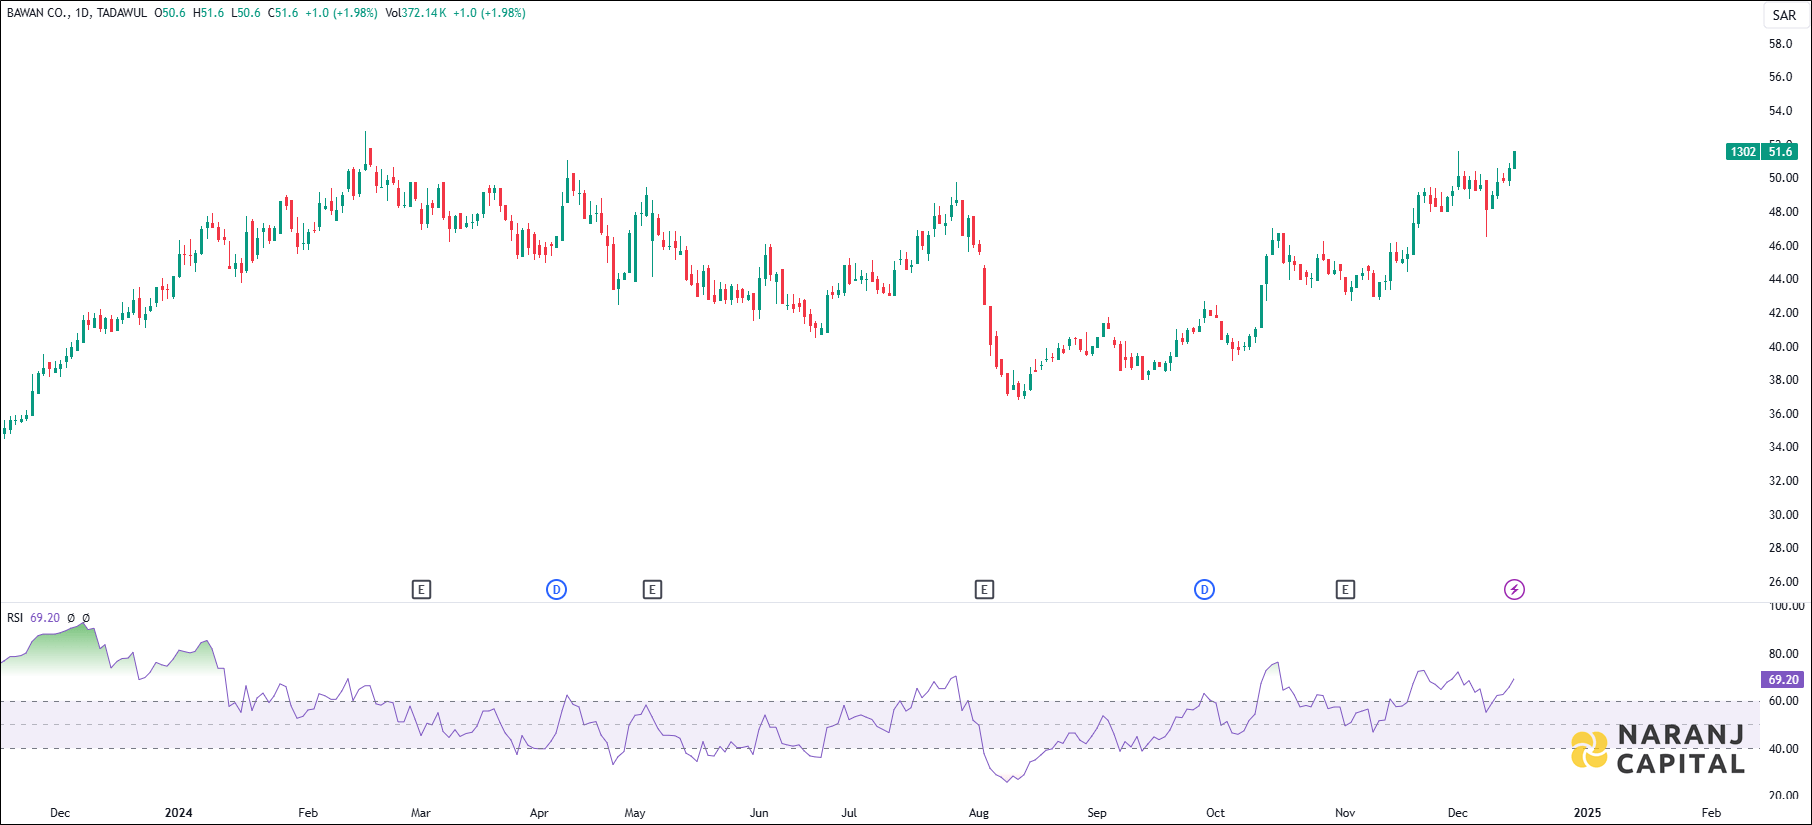The height and width of the screenshot is (825, 1812).
Task: Open the dividend marker above Oct
Action: click(1205, 590)
